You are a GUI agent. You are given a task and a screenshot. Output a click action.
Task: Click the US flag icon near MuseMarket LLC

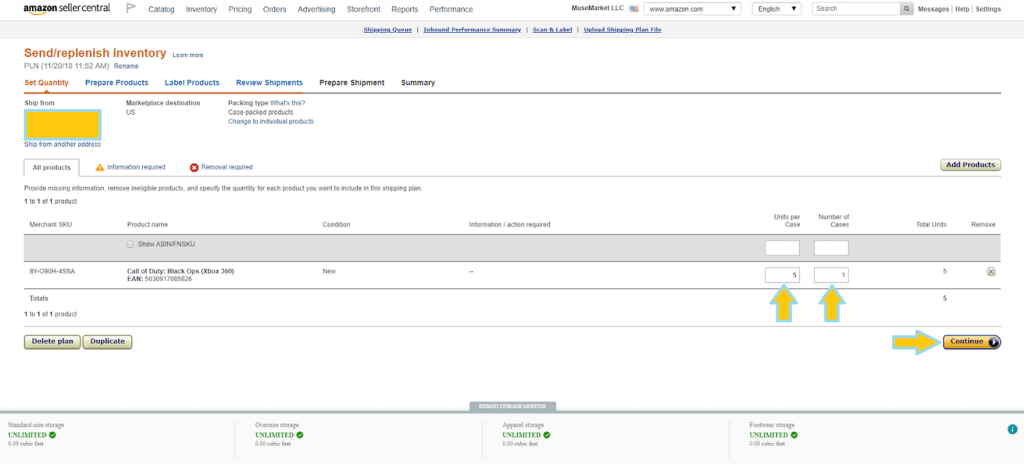pos(633,9)
